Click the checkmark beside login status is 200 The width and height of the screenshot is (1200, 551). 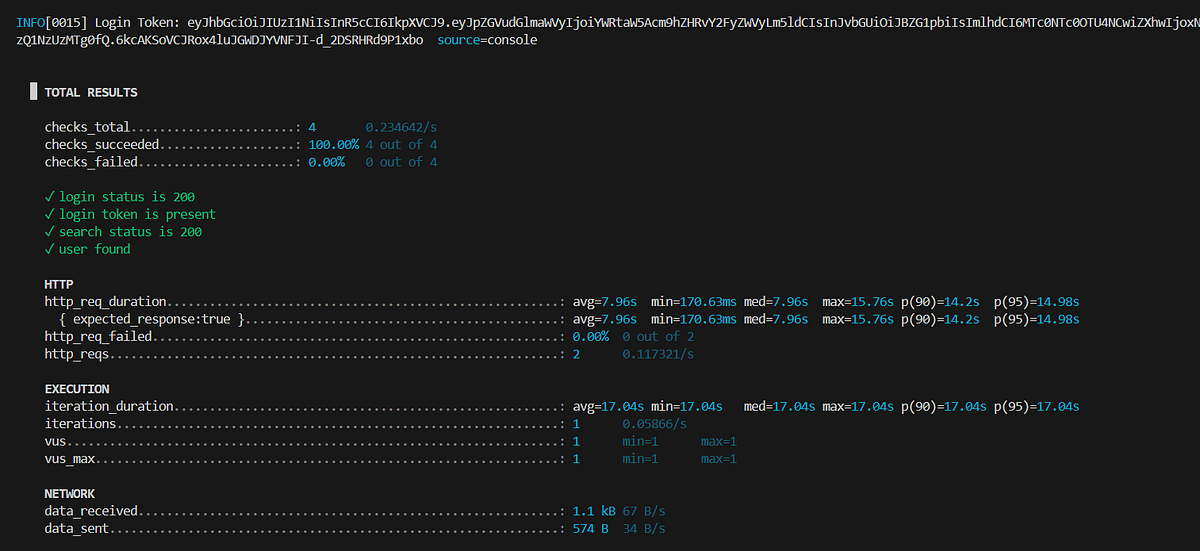click(x=49, y=197)
